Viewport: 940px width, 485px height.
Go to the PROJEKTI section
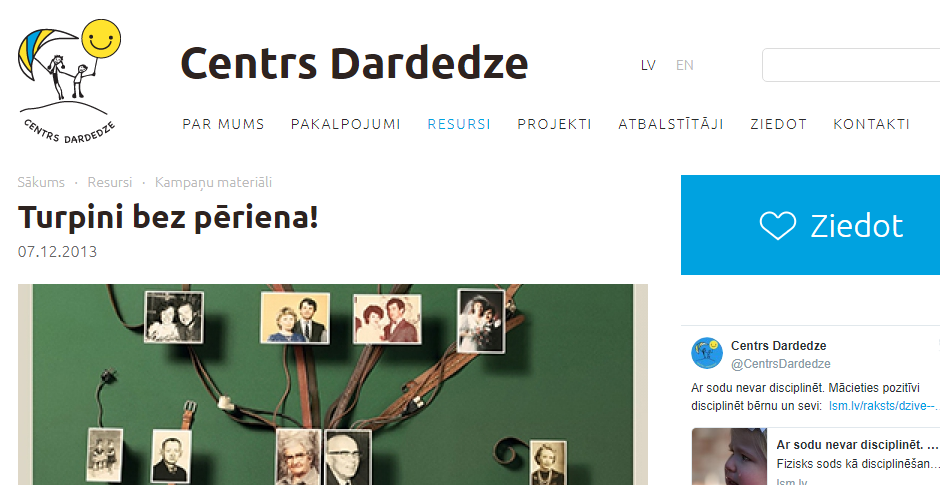click(x=555, y=124)
